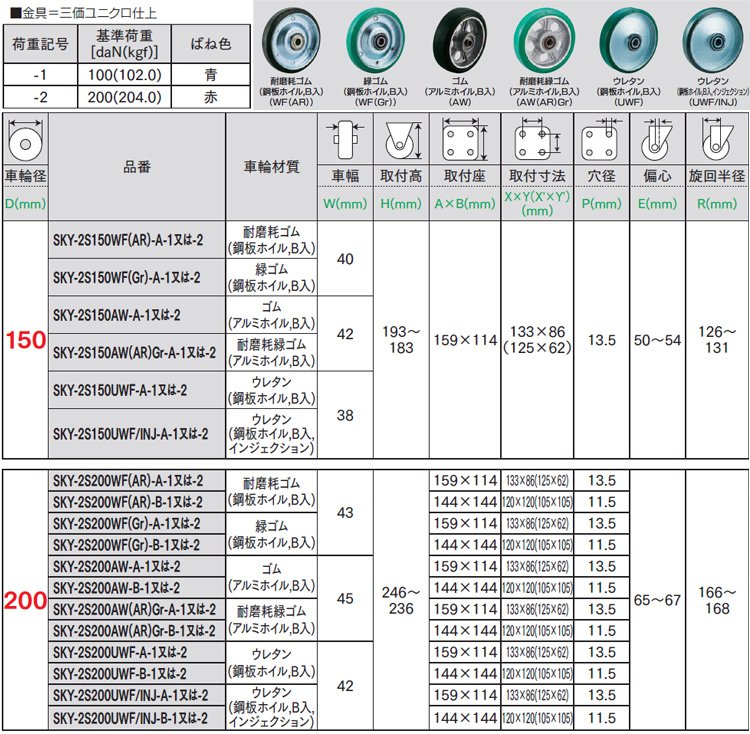Click the offset caster diagram above 偏心
This screenshot has height=734, width=750.
pyautogui.click(x=657, y=141)
